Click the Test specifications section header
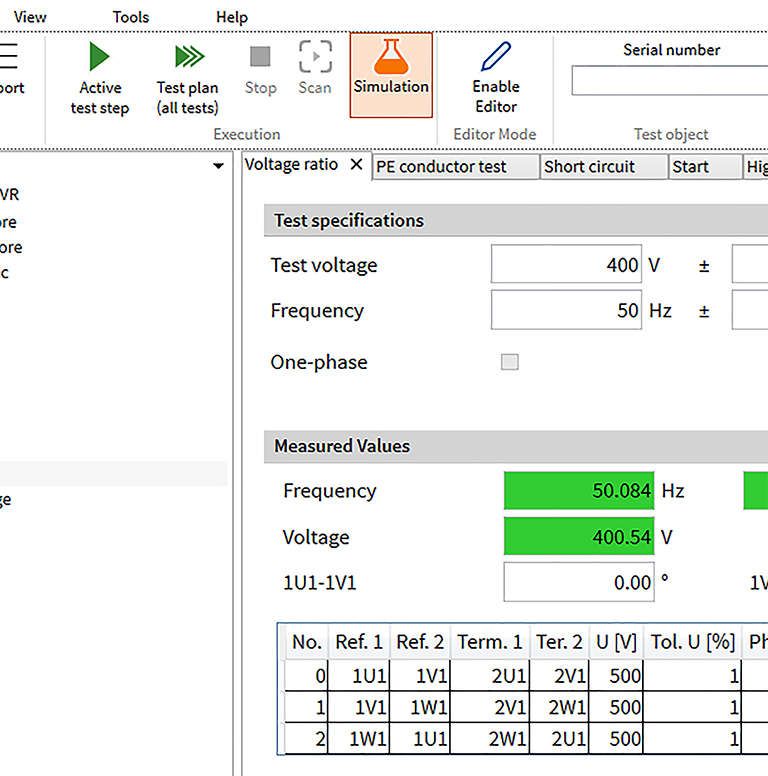768x776 pixels. point(516,220)
